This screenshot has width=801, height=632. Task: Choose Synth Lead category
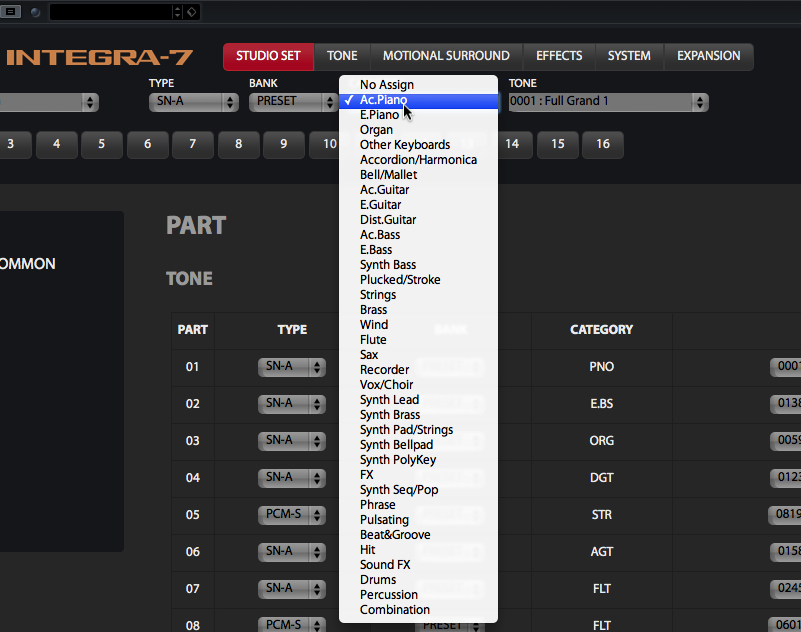(418, 400)
